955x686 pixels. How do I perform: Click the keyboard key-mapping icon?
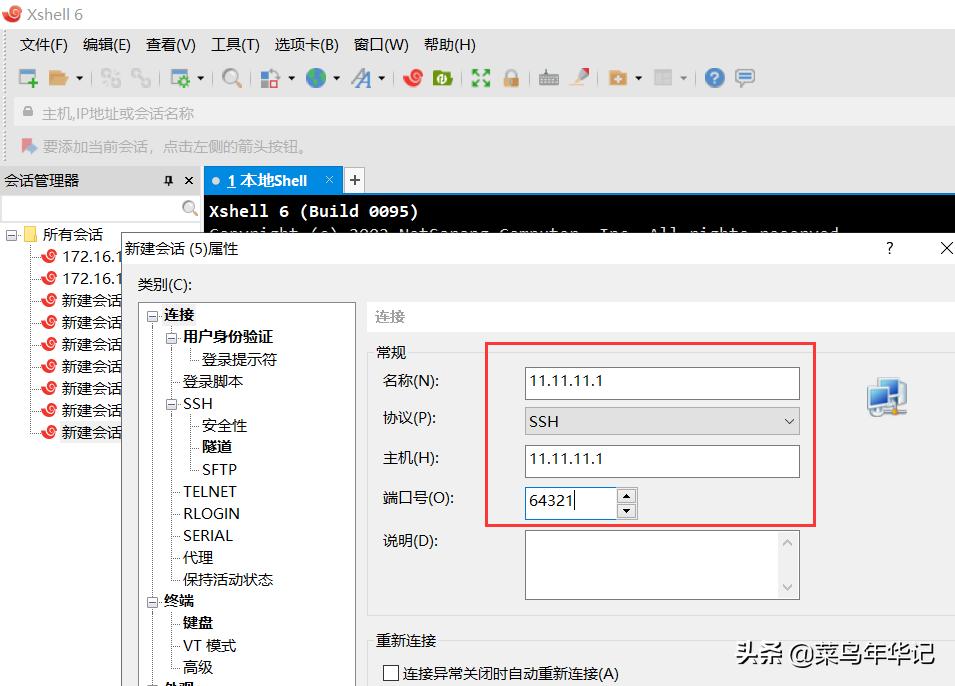[549, 78]
